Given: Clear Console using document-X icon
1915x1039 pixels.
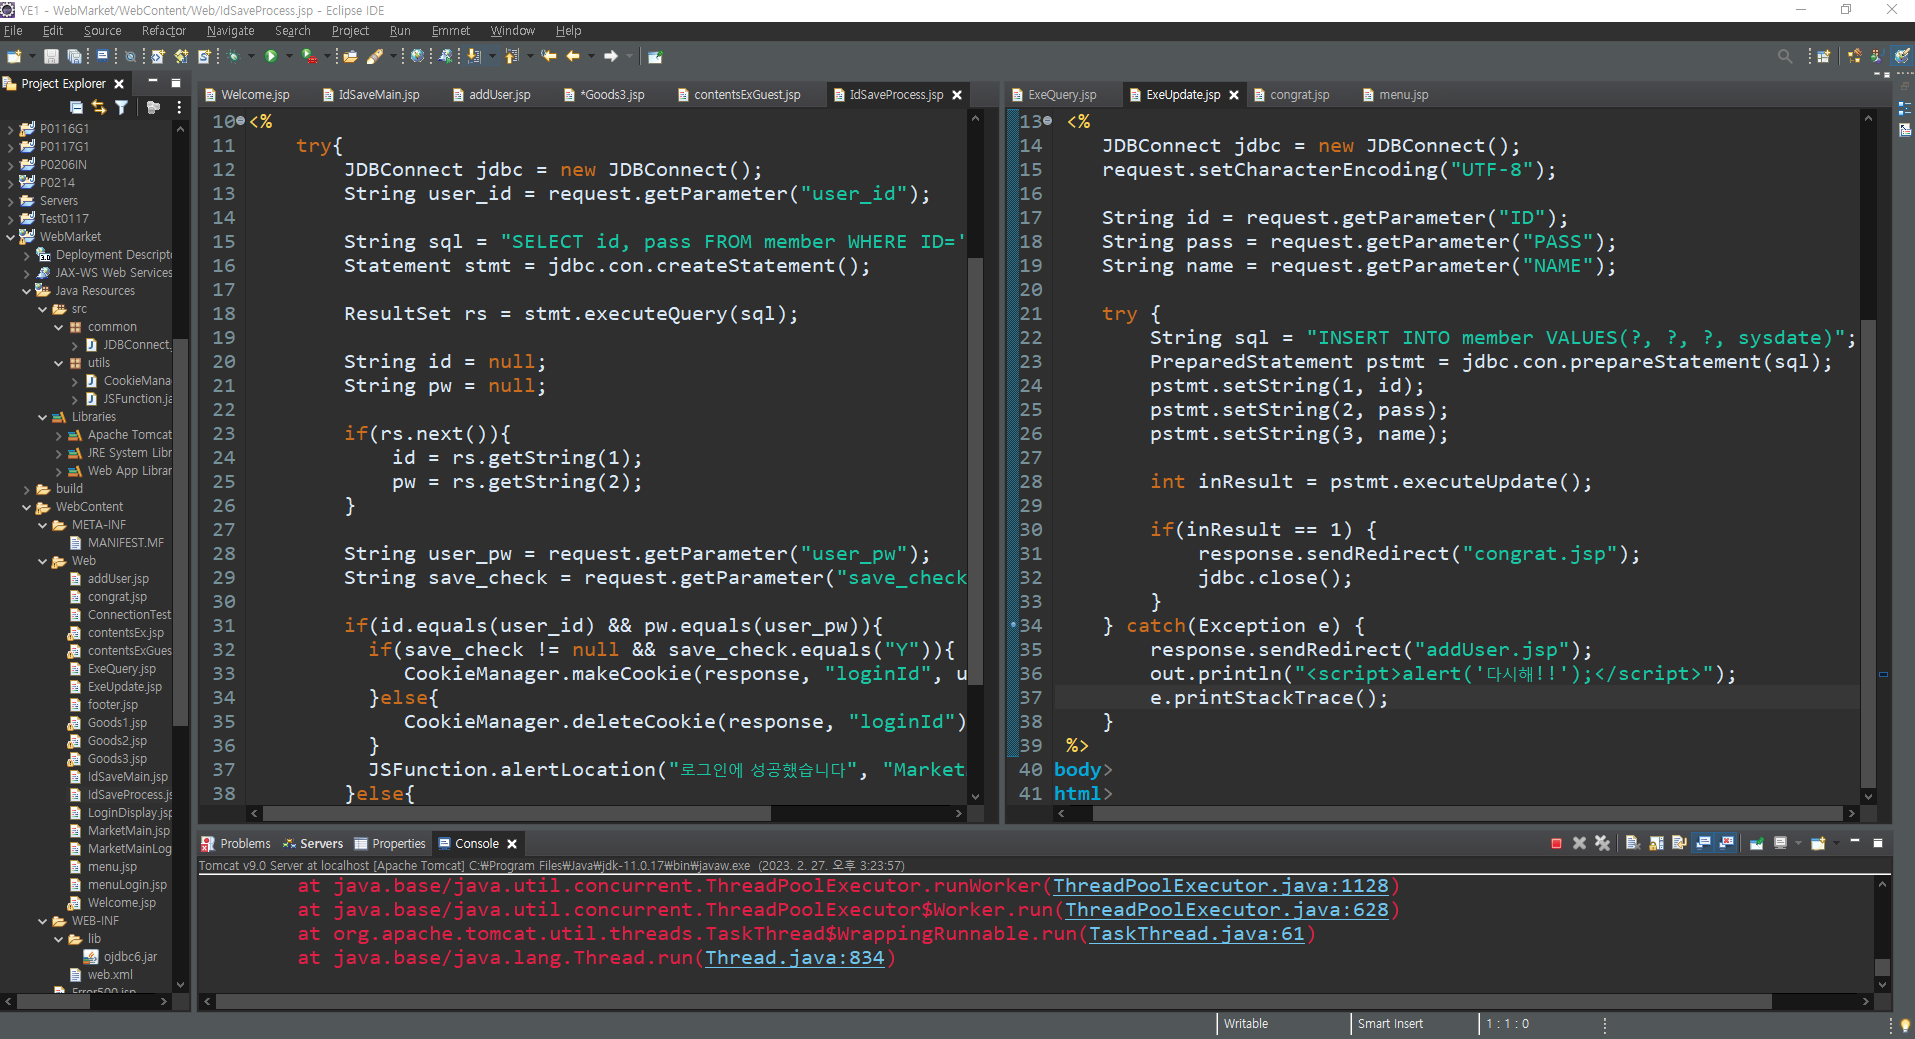Looking at the screenshot, I should point(1633,844).
